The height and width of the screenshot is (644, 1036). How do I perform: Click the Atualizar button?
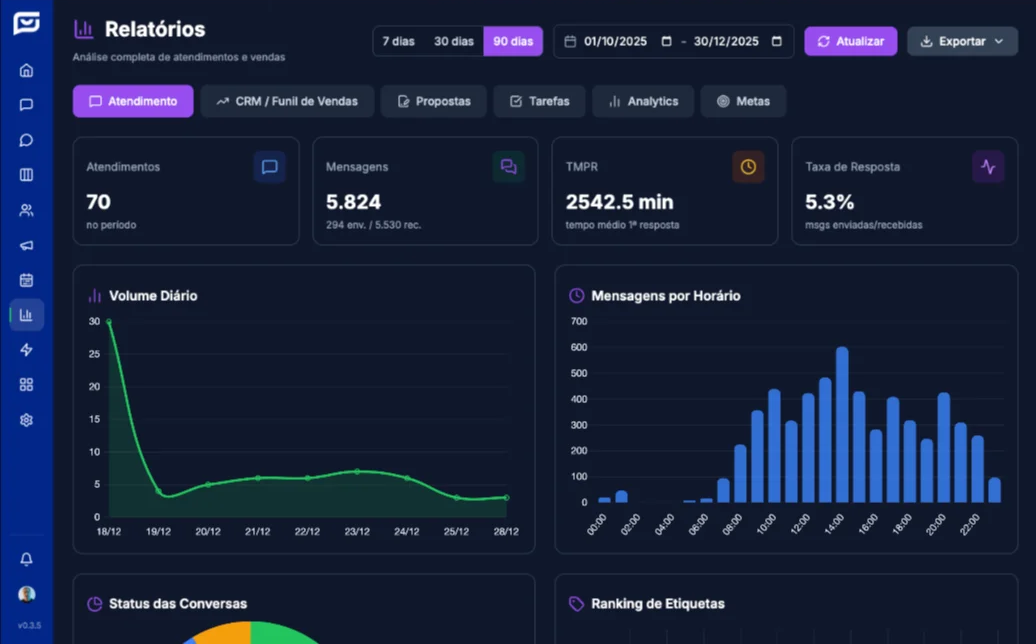point(850,41)
